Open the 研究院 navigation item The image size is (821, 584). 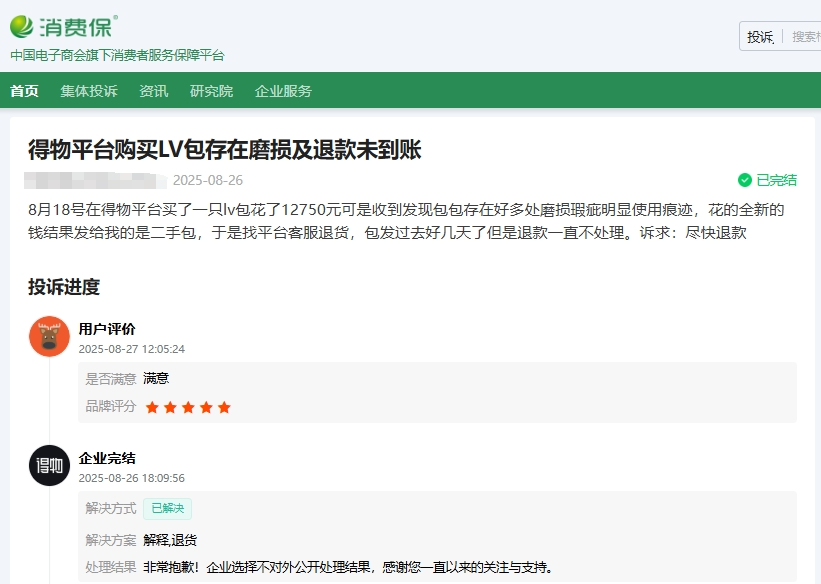tap(212, 91)
